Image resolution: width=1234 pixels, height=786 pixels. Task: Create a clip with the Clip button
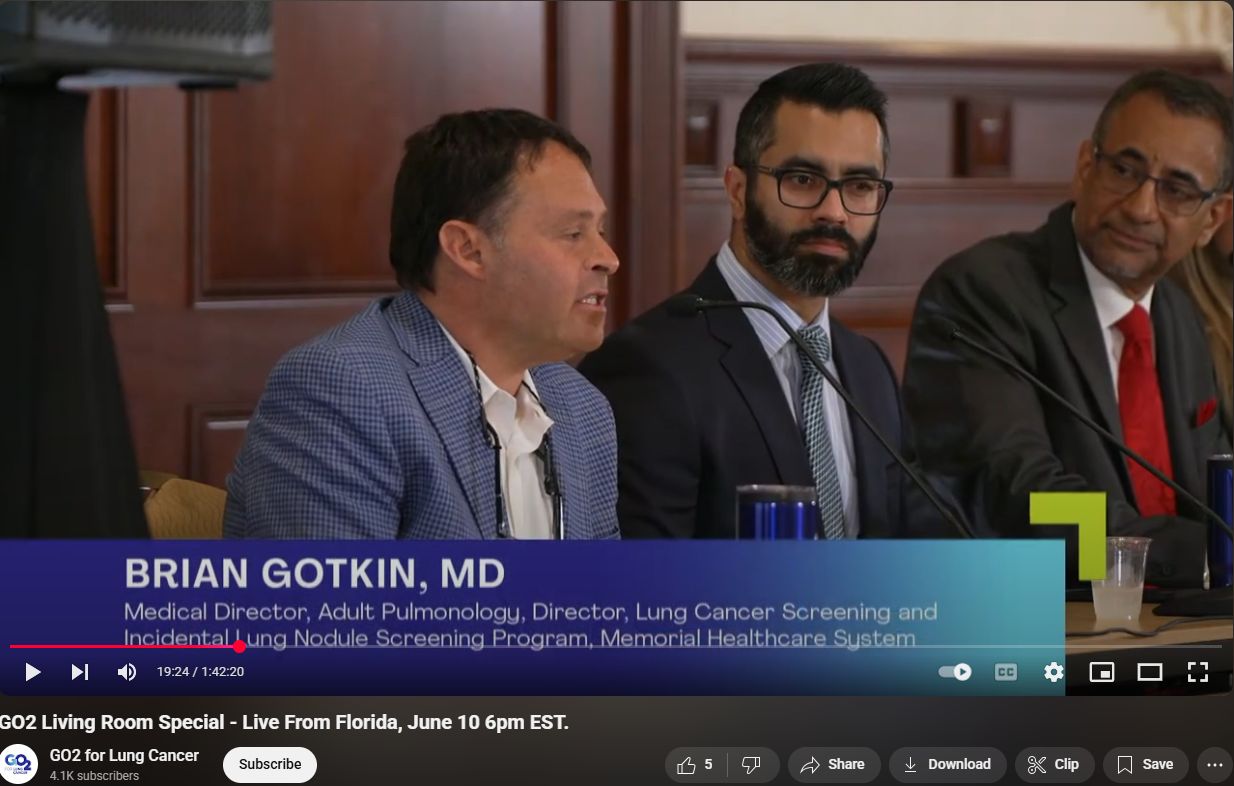tap(1054, 764)
